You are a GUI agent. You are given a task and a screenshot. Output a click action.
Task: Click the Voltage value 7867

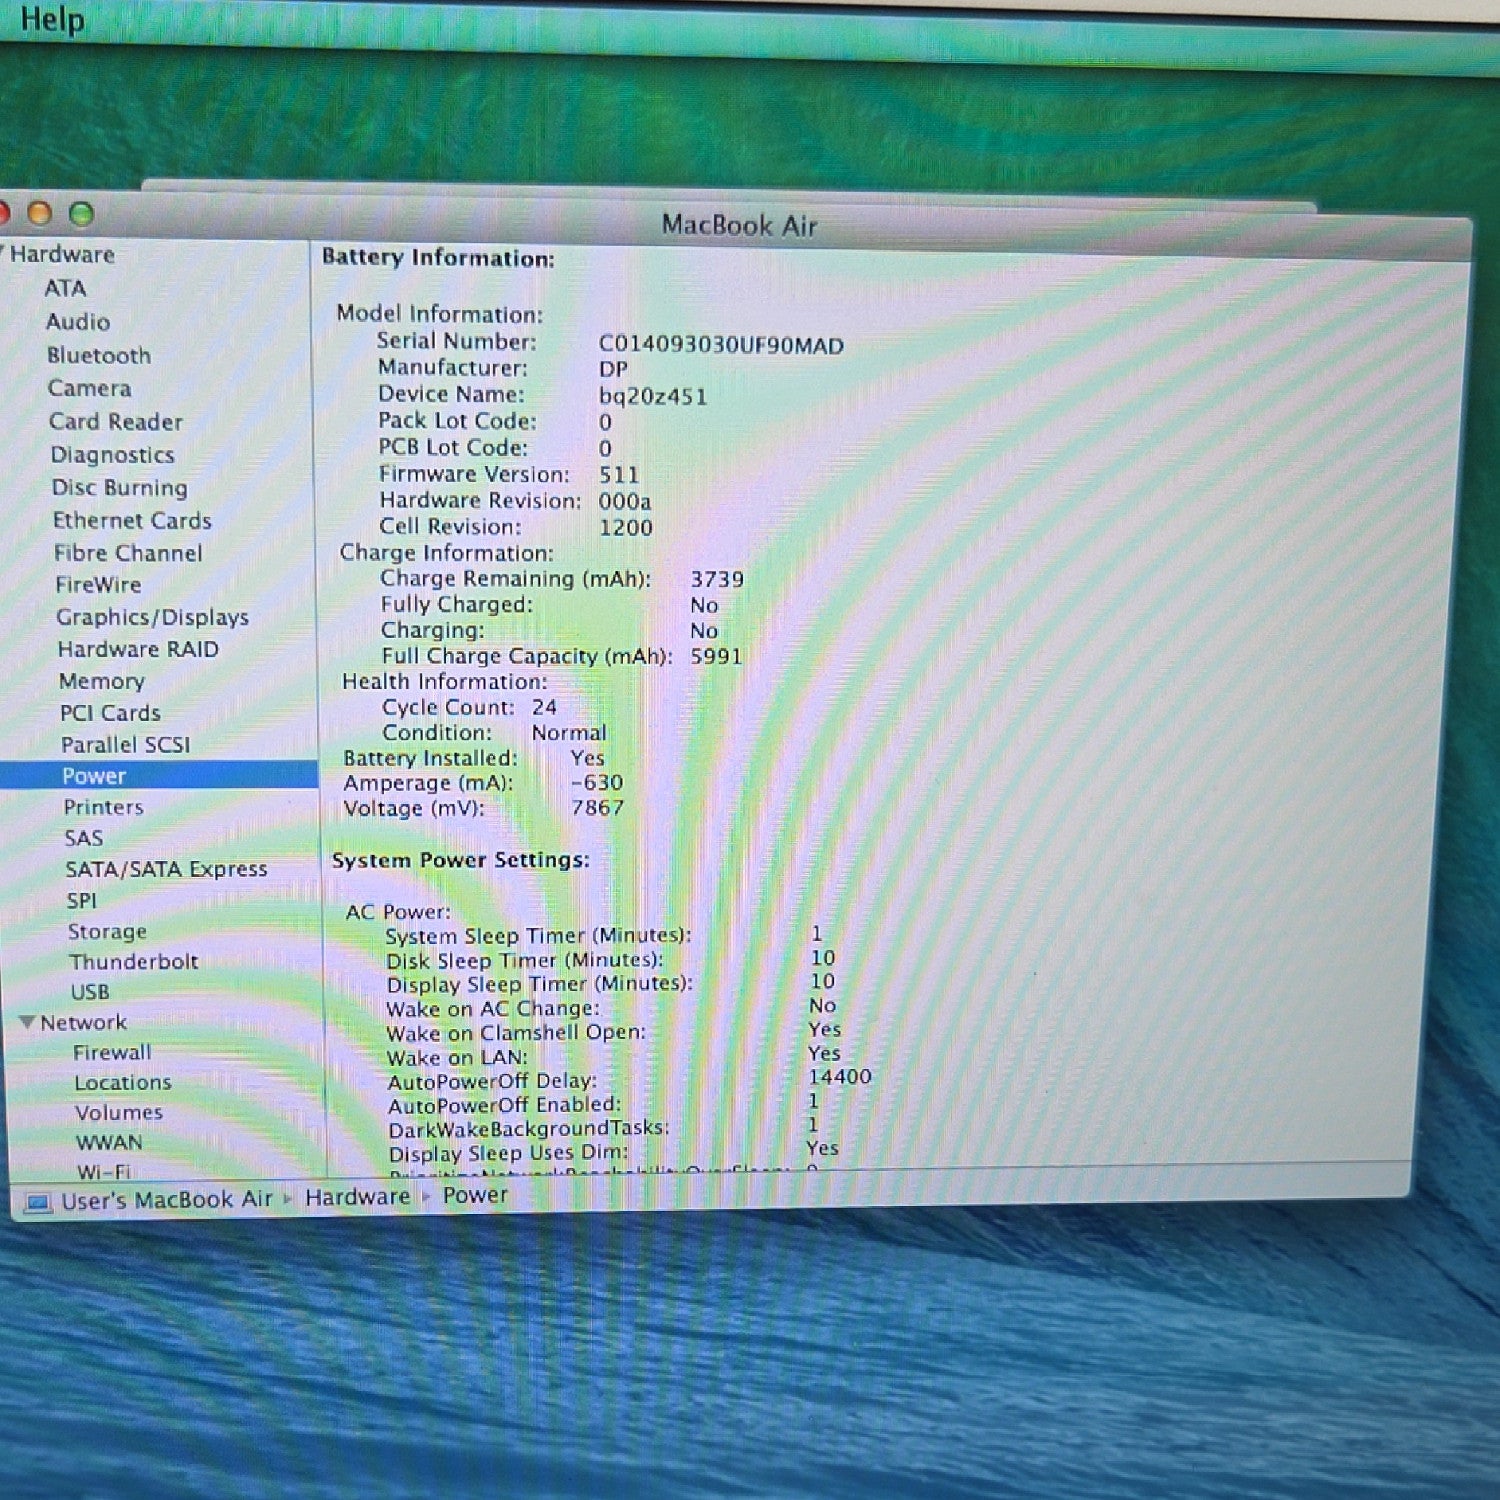(598, 807)
